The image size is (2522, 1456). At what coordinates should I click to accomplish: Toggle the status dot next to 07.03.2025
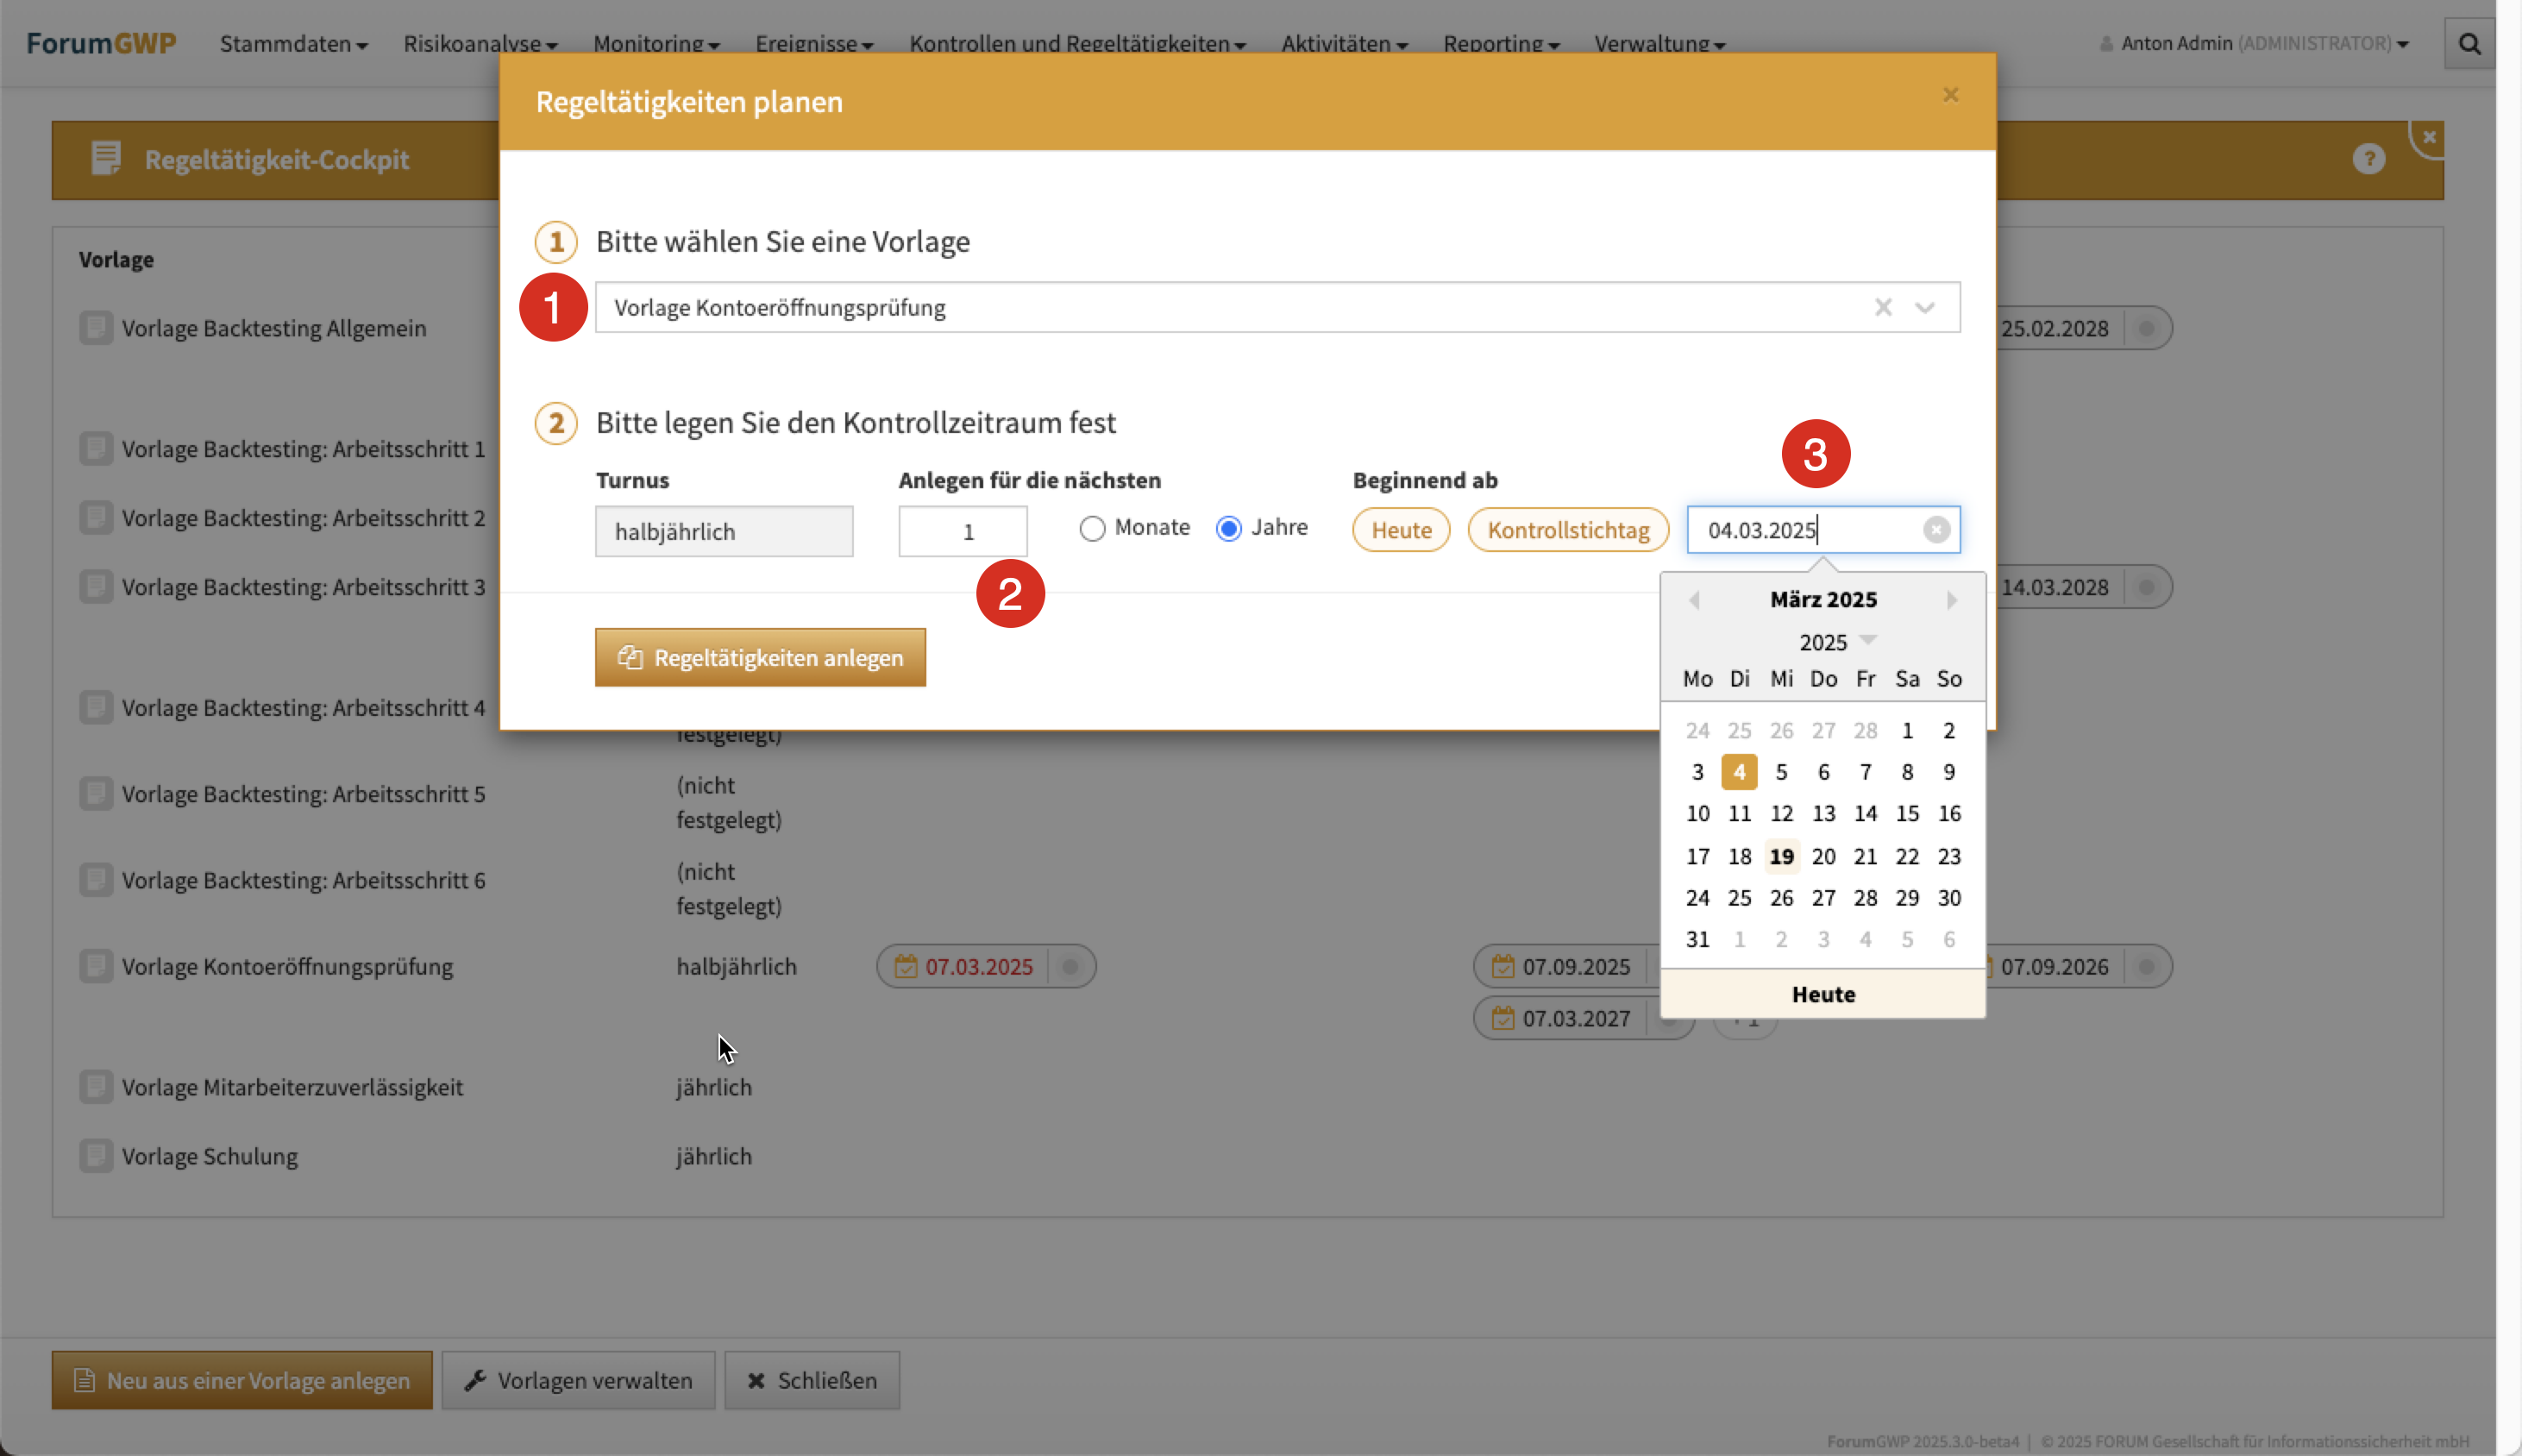[x=1070, y=967]
